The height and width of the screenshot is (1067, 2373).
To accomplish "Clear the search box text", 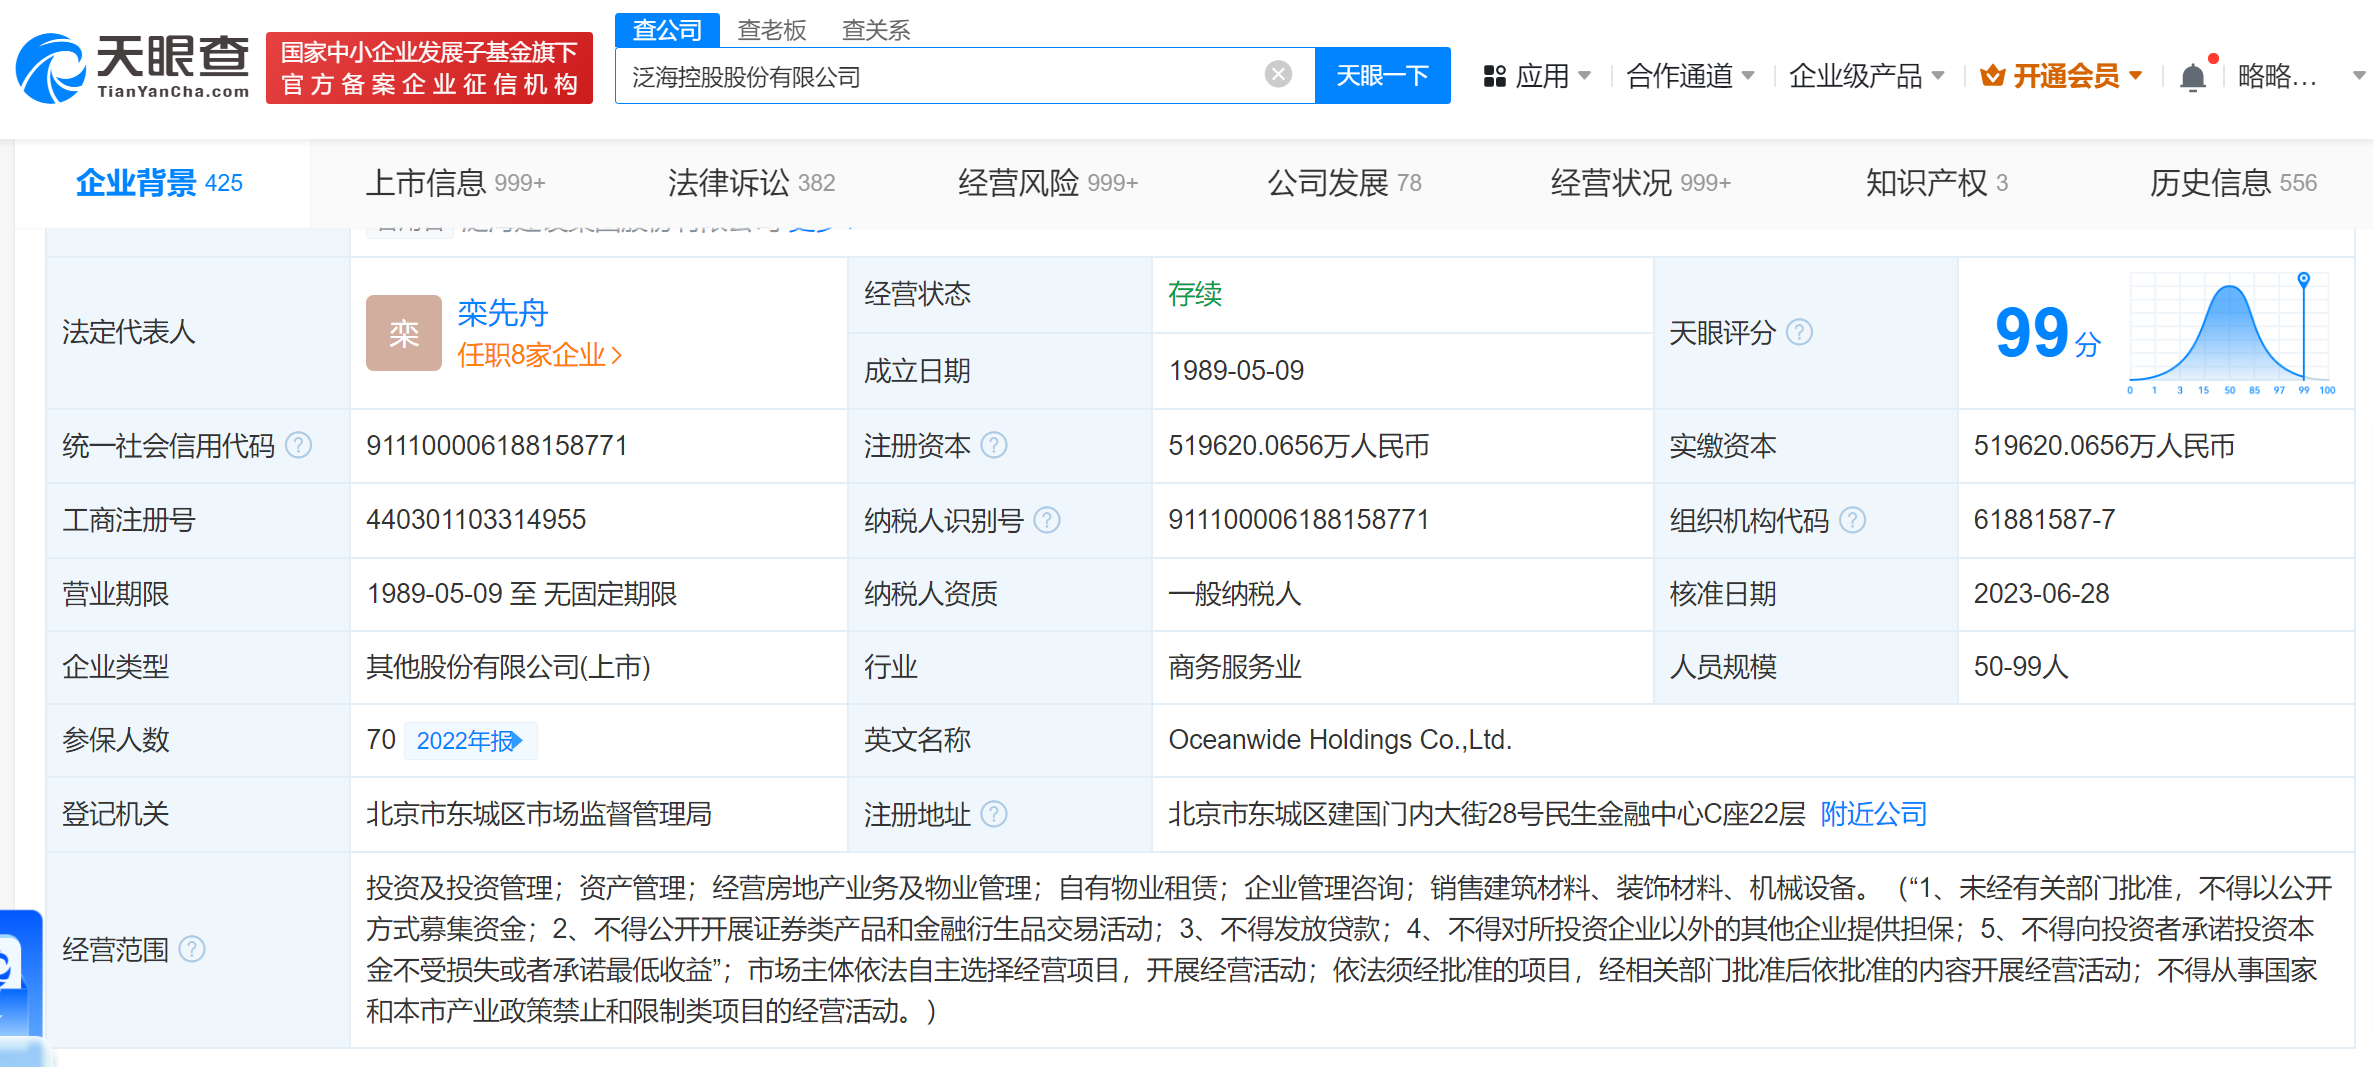I will [1278, 74].
